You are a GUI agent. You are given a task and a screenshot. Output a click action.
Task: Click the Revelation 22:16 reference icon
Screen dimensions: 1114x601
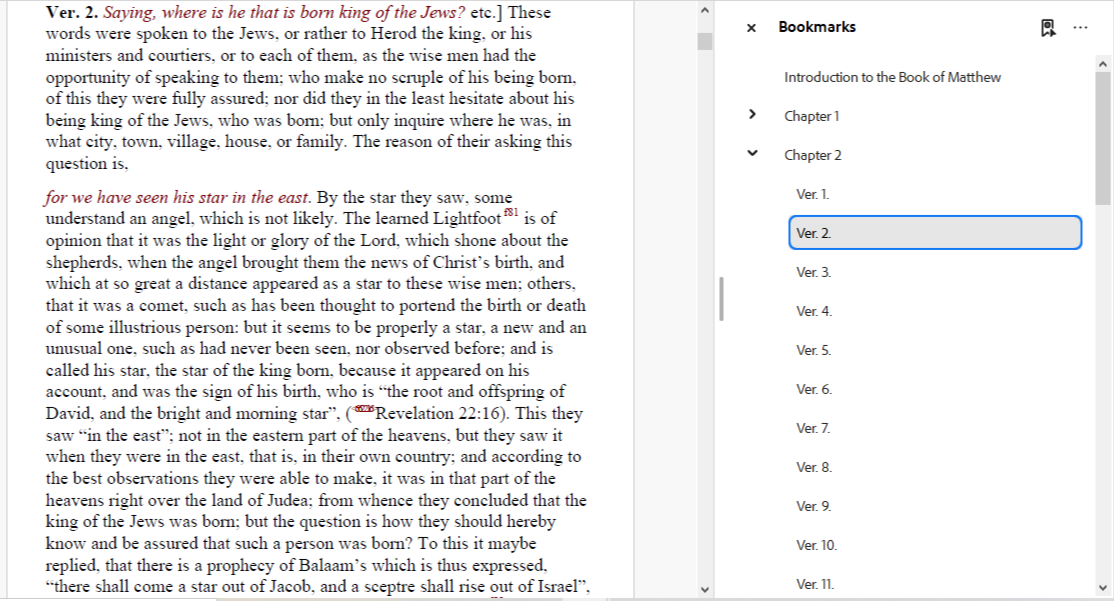pos(363,410)
